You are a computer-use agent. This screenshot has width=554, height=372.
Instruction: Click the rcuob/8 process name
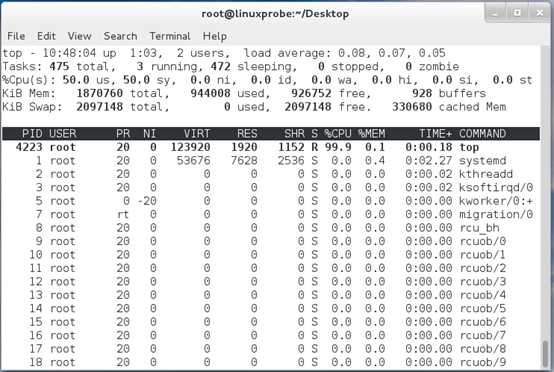pyautogui.click(x=482, y=349)
